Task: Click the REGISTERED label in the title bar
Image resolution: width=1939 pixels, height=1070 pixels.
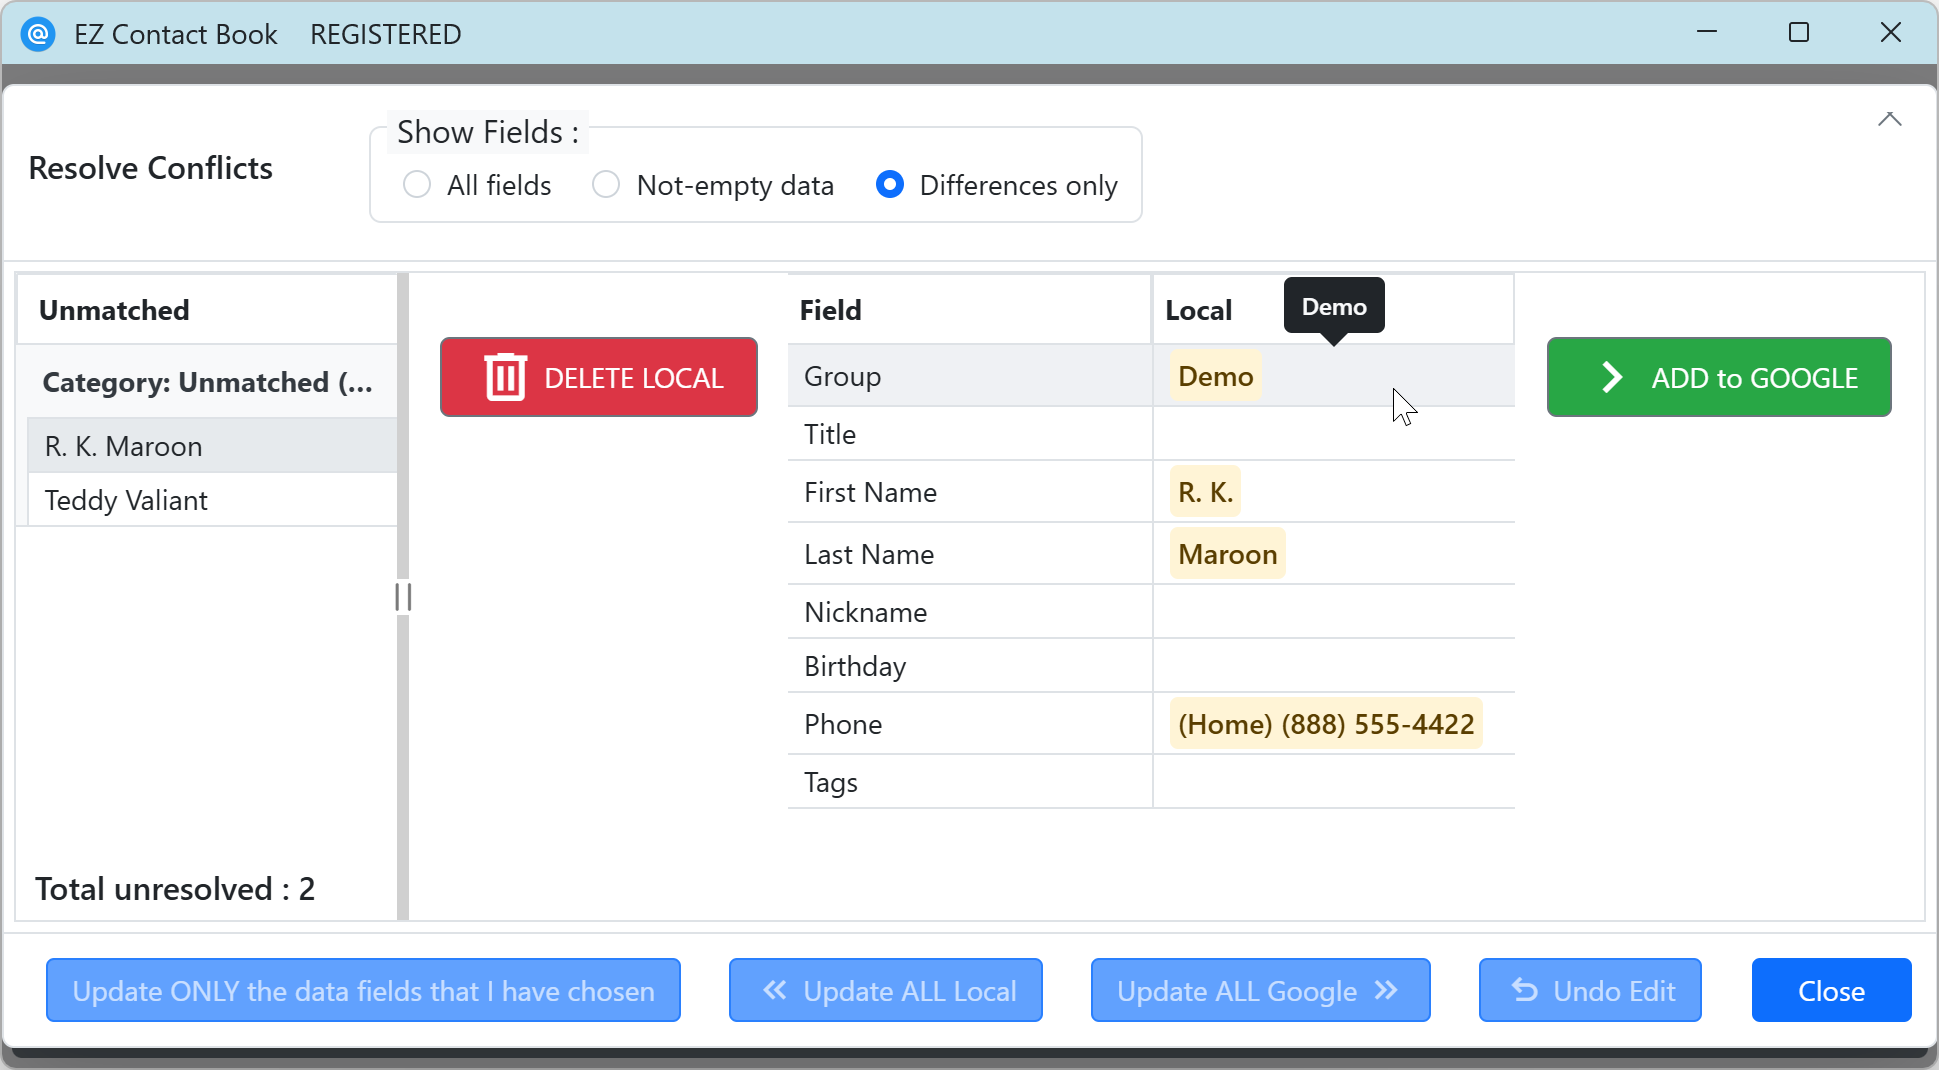Action: 385,33
